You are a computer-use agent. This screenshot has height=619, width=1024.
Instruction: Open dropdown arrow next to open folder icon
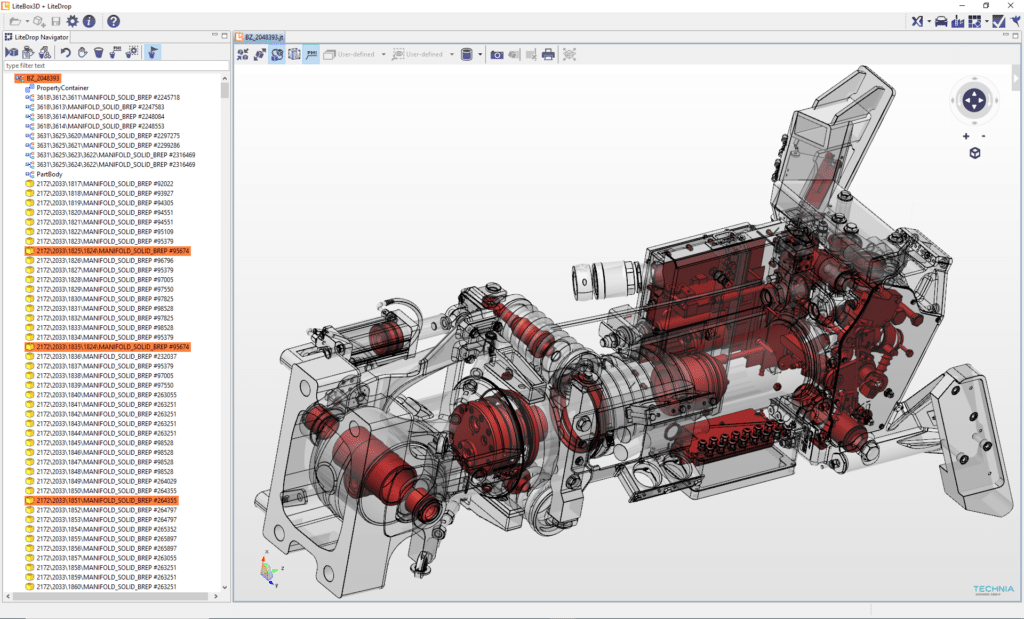tap(27, 22)
